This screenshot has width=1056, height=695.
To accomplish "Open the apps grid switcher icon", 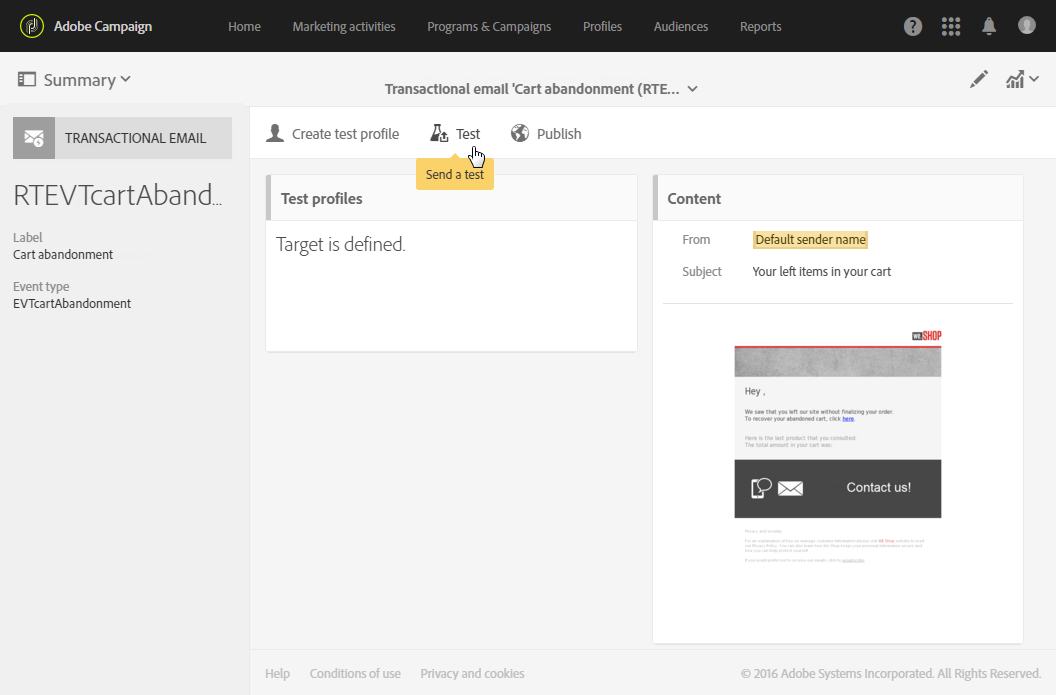I will coord(951,27).
